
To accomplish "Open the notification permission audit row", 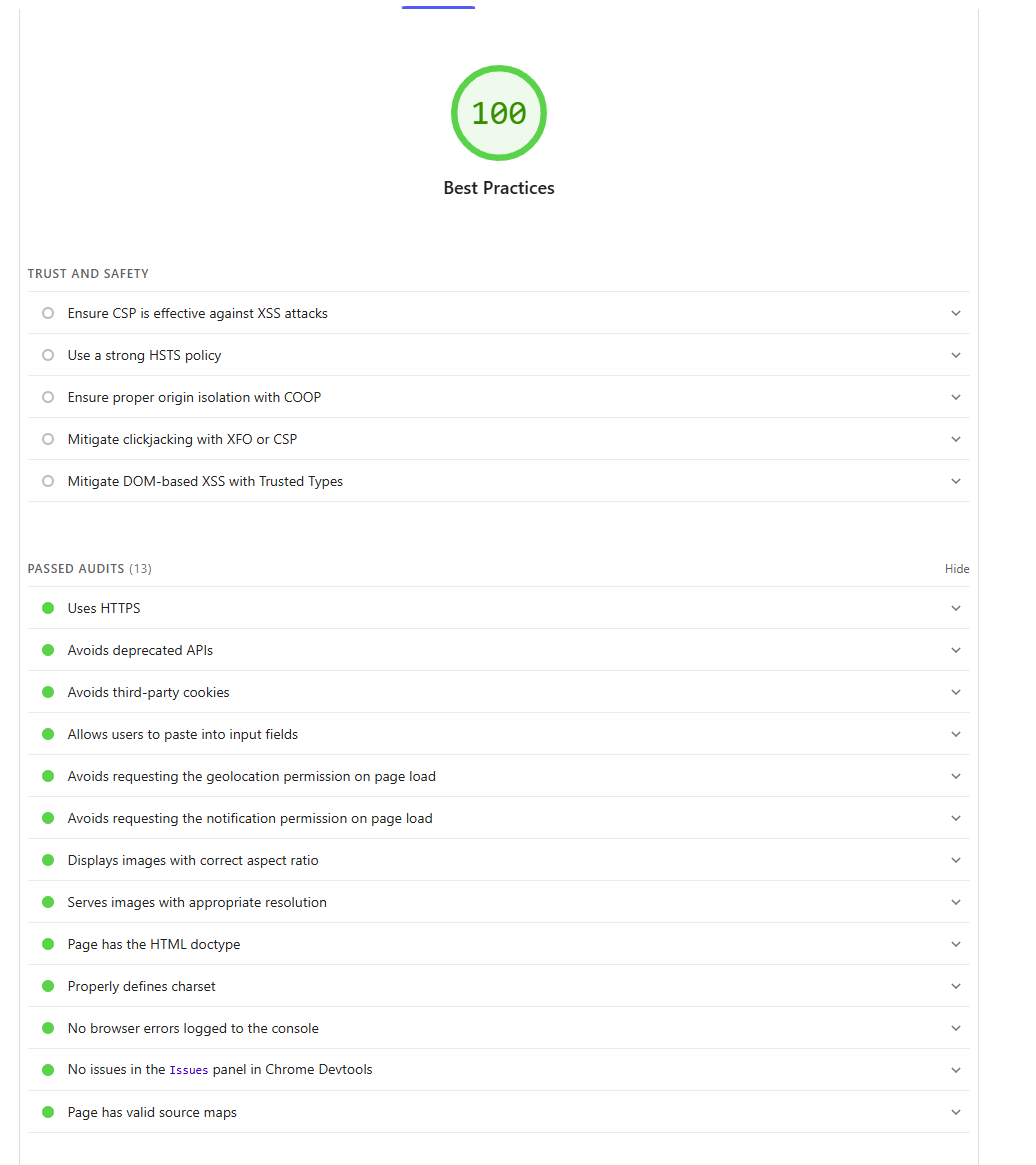I will pyautogui.click(x=250, y=818).
